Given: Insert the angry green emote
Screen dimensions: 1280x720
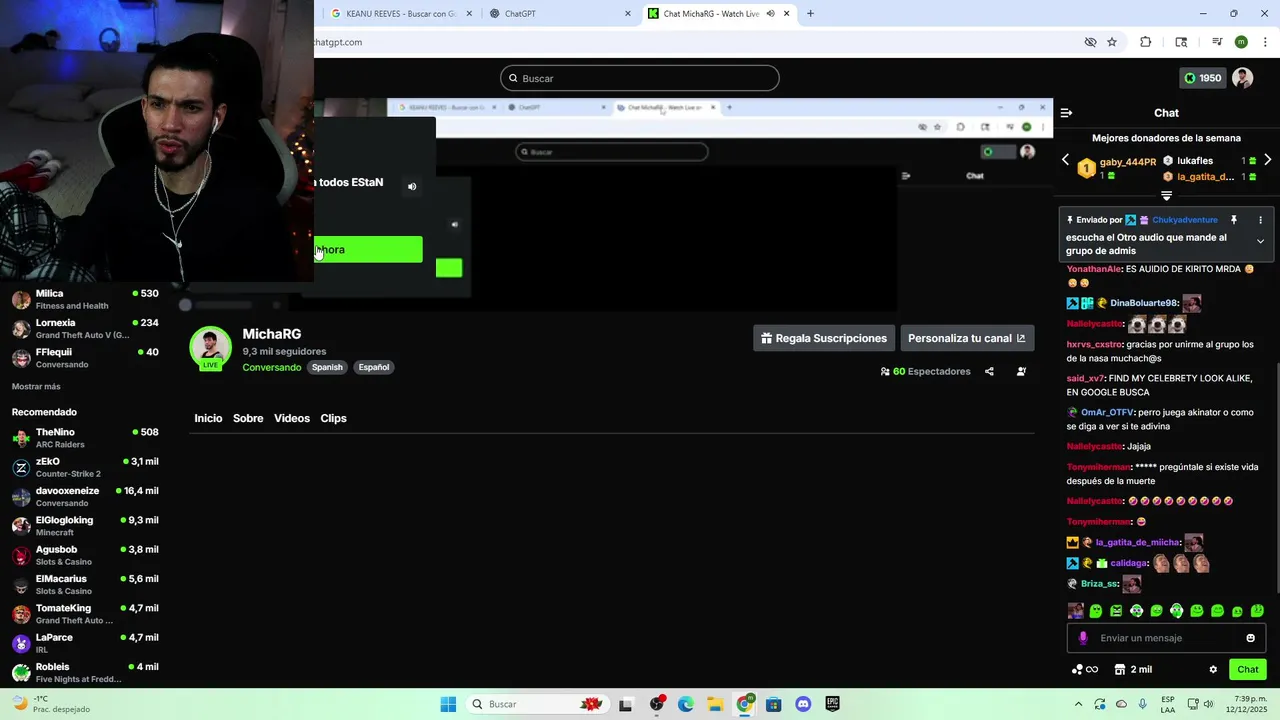Looking at the screenshot, I should point(1116,611).
